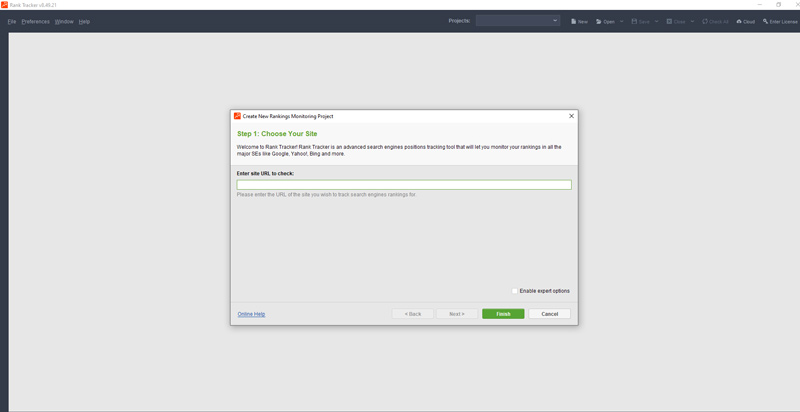Enable expert options checkbox
800x412 pixels.
515,291
